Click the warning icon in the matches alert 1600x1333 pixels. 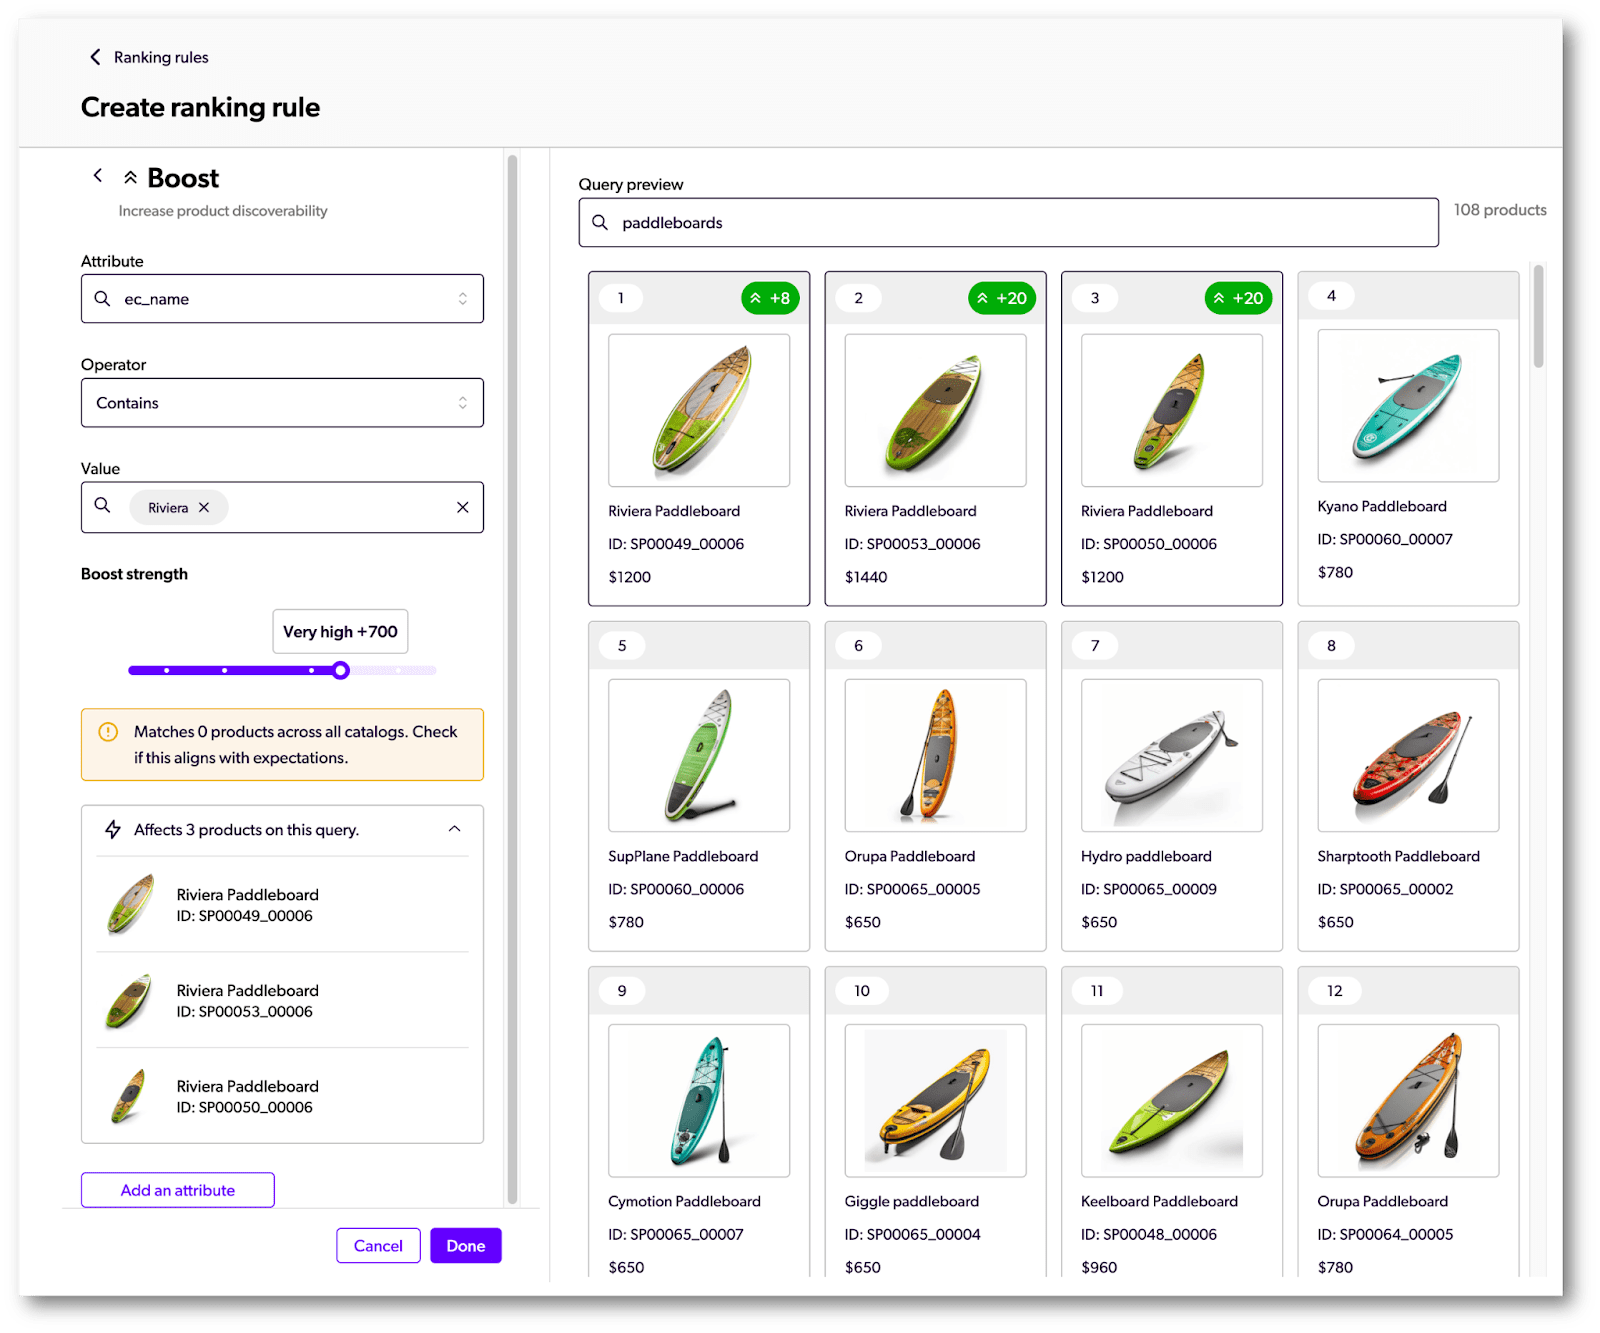click(108, 732)
